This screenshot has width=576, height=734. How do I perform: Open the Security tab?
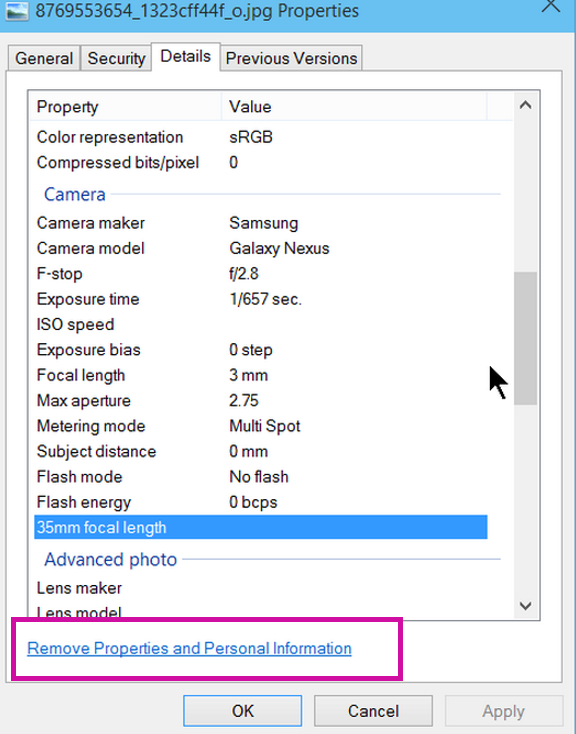tap(116, 59)
